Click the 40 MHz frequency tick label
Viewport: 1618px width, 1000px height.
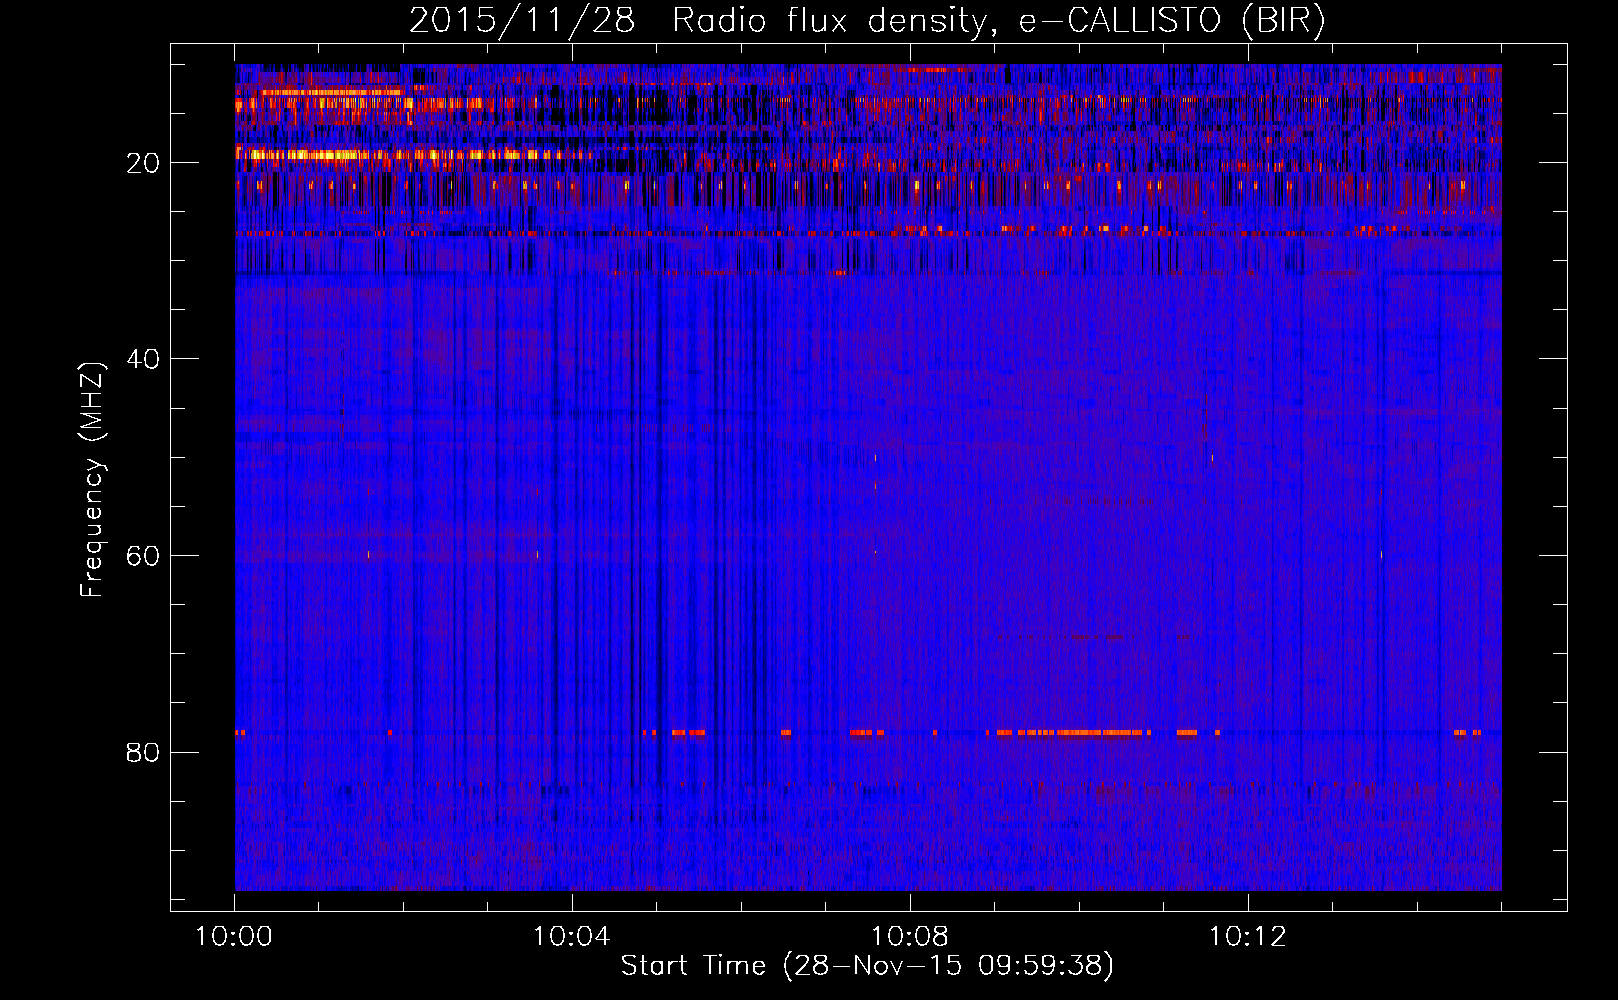pyautogui.click(x=143, y=359)
